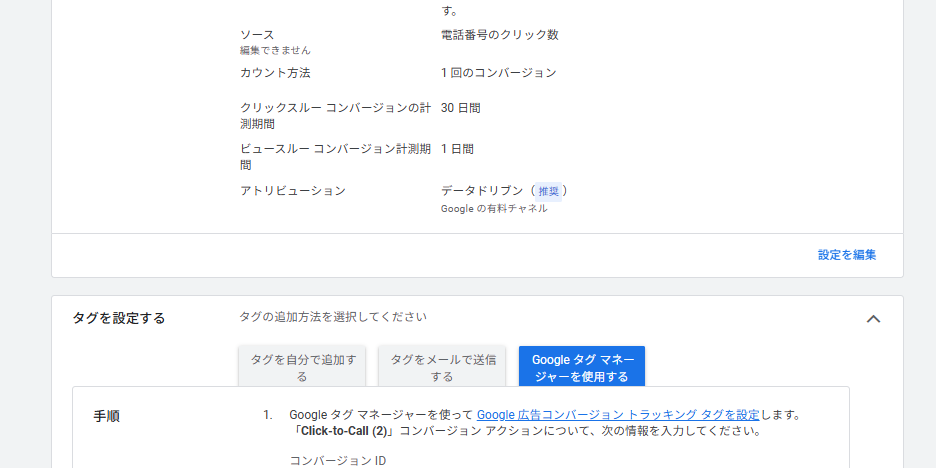The image size is (936, 468).
Task: Click the 30 日間 value
Action: [x=460, y=108]
